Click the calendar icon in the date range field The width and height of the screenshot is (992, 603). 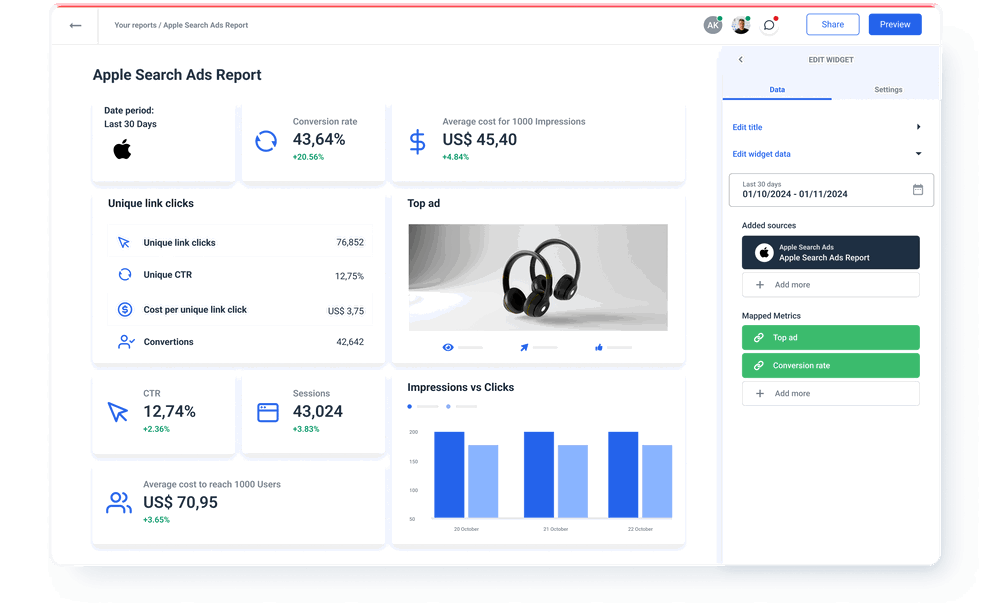point(918,189)
